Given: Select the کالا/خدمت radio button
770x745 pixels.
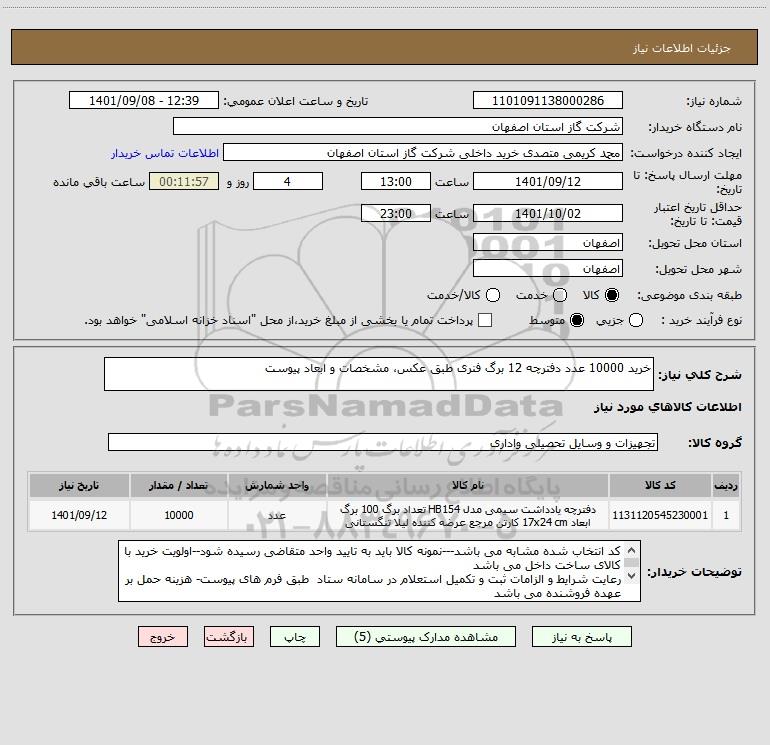Looking at the screenshot, I should pos(493,295).
